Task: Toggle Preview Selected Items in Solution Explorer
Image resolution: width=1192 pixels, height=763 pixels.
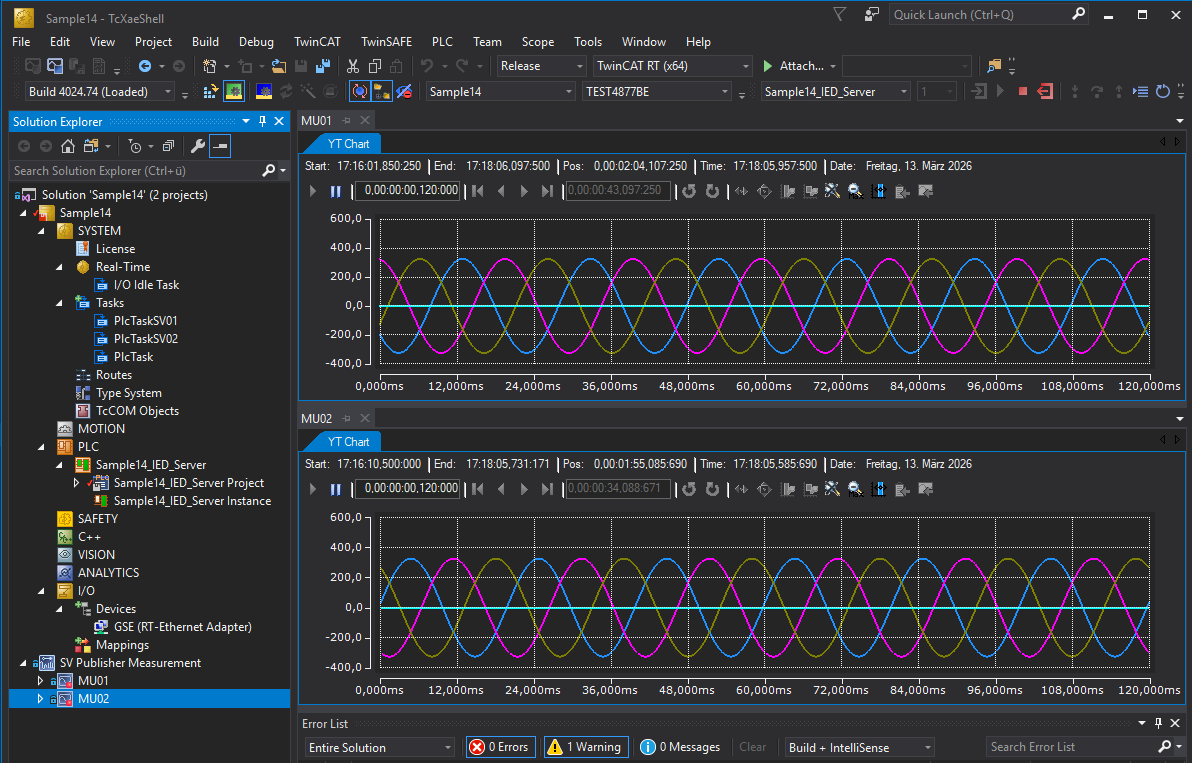Action: [x=220, y=146]
